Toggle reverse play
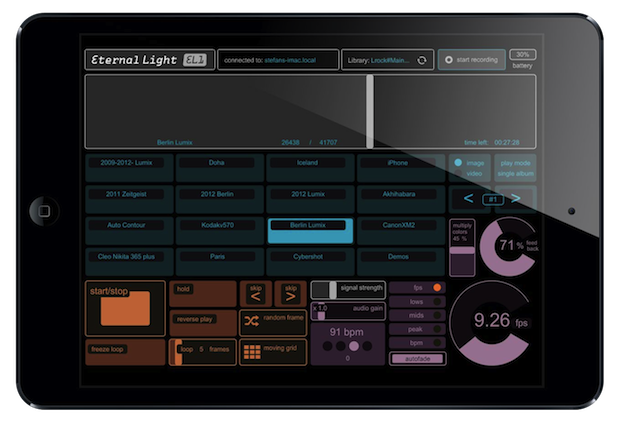The image size is (620, 438). [203, 323]
